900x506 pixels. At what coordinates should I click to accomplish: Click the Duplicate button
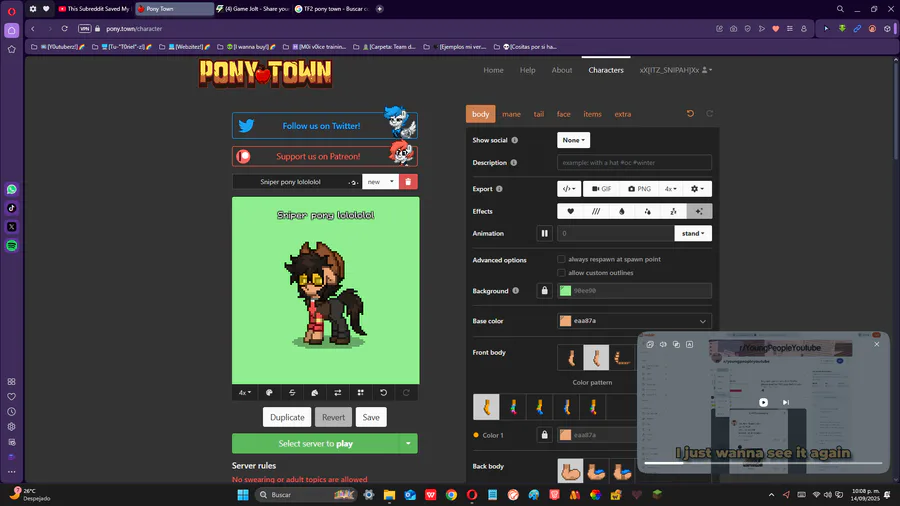click(x=287, y=417)
